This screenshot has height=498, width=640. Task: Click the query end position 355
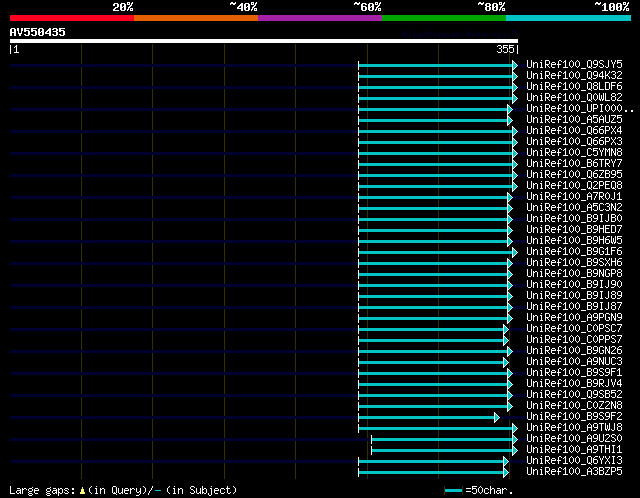(505, 49)
